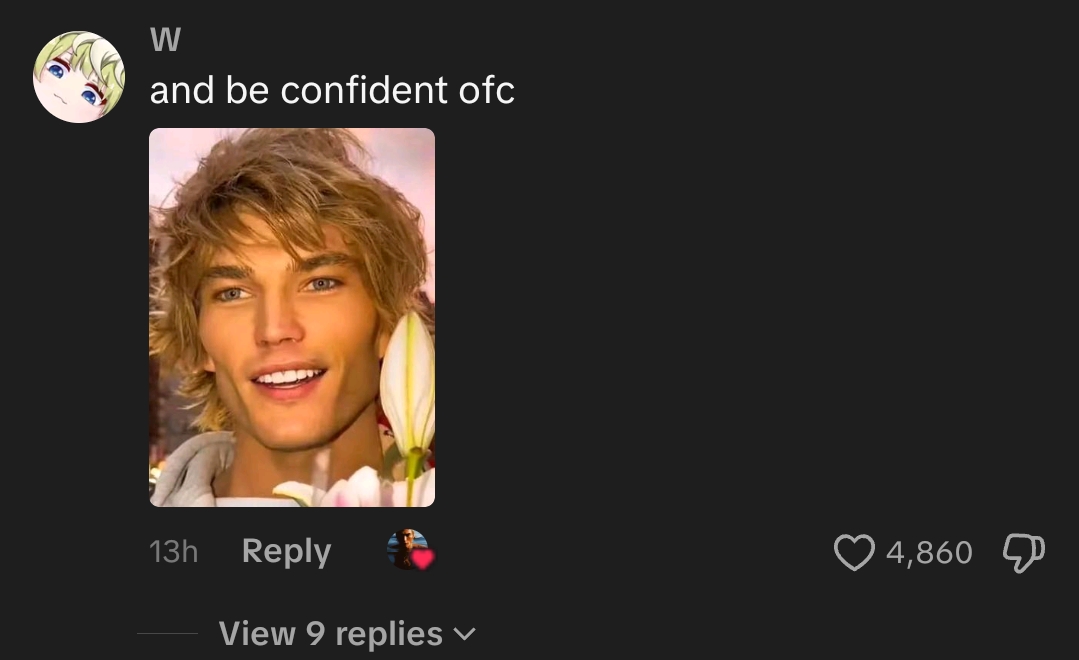Click the 13h timestamp

tap(173, 552)
